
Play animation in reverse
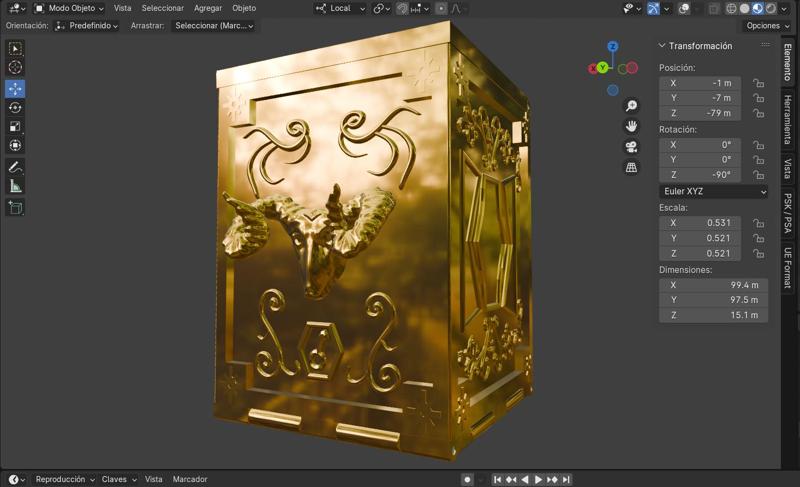coord(525,479)
